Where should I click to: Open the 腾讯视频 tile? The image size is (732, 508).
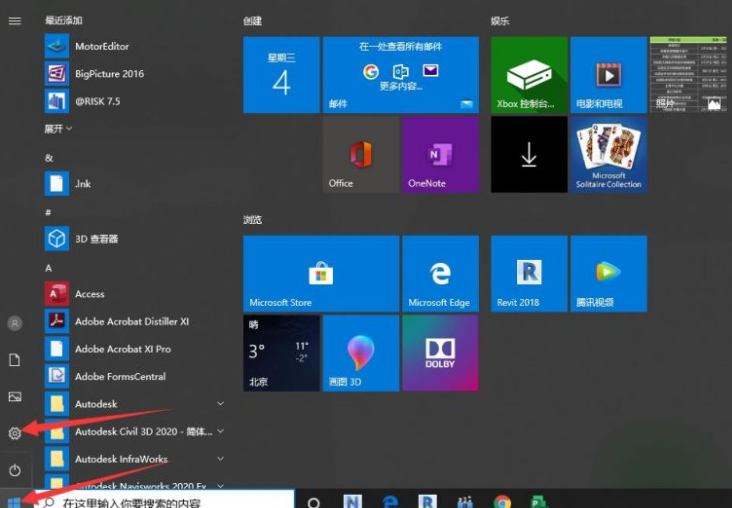point(609,274)
